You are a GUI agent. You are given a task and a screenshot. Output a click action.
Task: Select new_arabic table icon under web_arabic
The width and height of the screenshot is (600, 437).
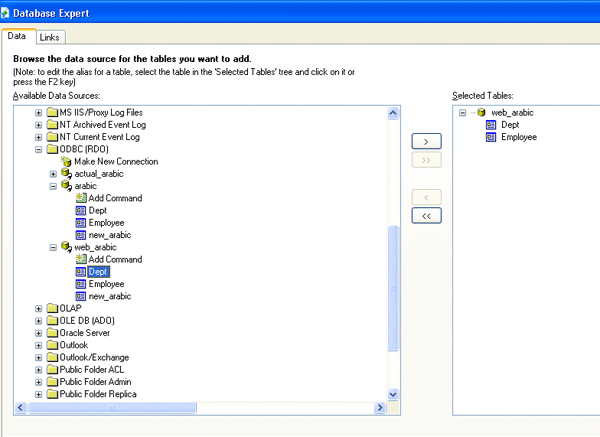80,296
